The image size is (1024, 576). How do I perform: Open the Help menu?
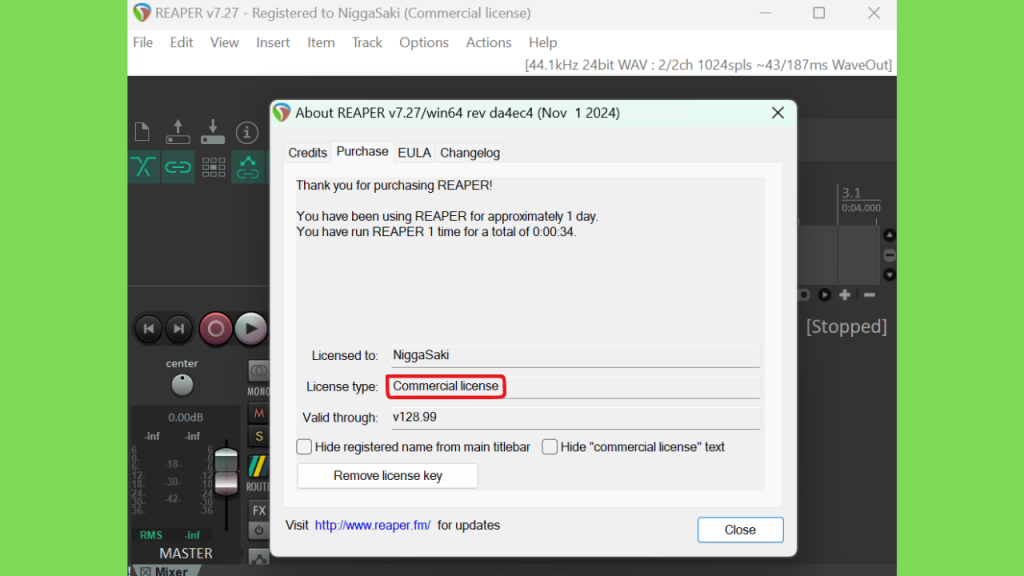(543, 42)
